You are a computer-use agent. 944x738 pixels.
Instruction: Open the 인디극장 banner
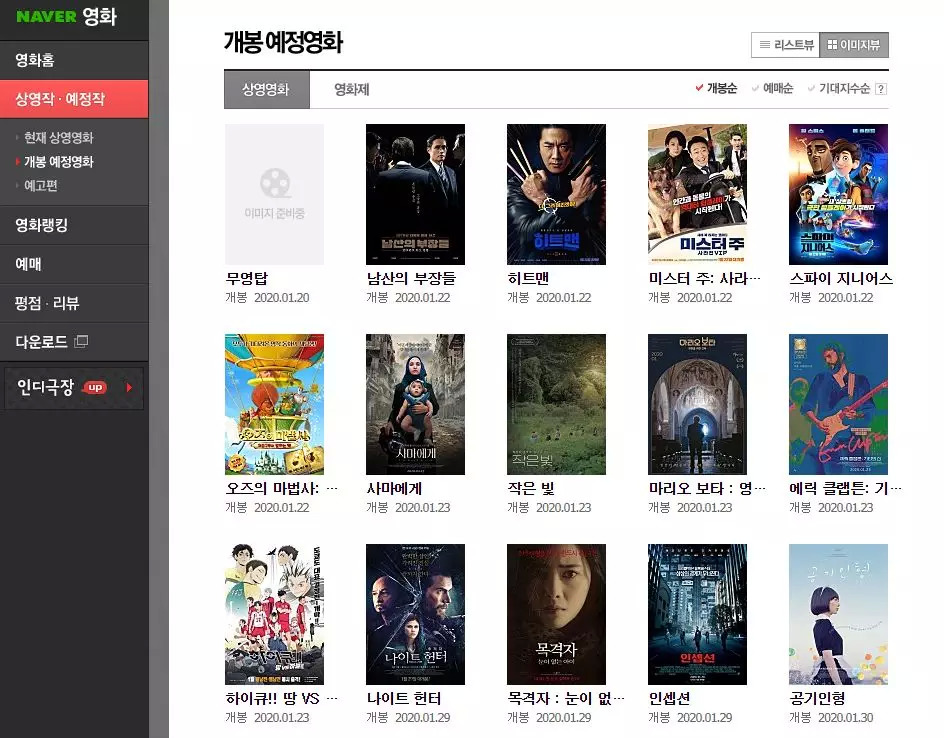73,388
